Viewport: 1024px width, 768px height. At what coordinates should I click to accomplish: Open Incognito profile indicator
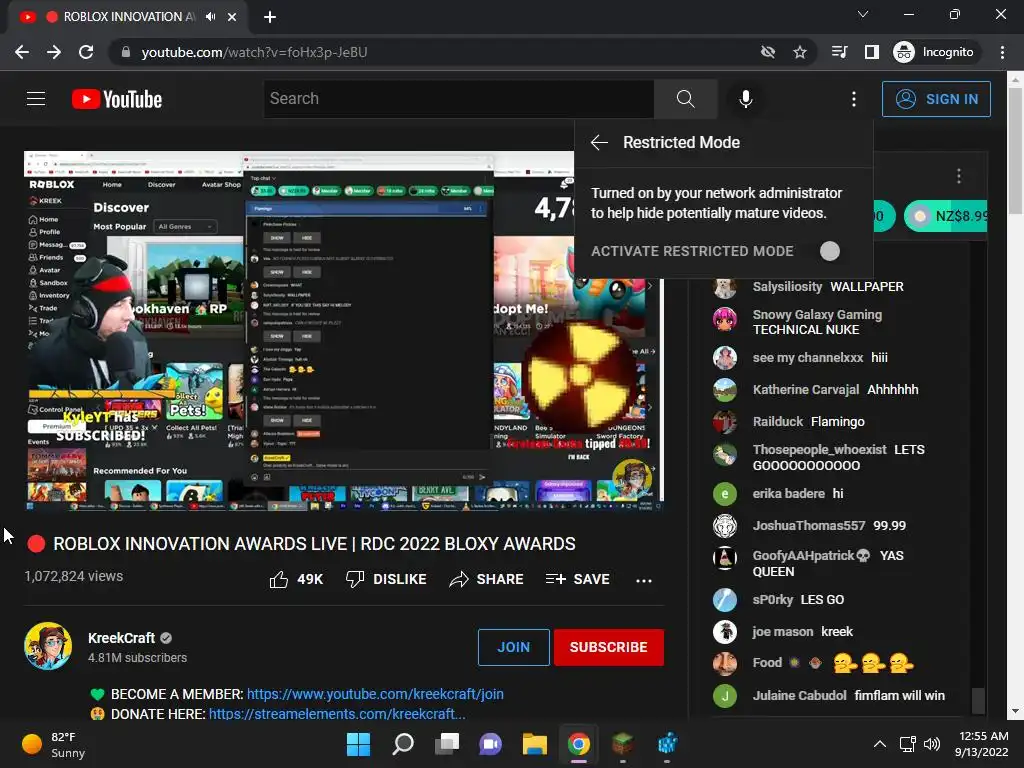point(934,52)
